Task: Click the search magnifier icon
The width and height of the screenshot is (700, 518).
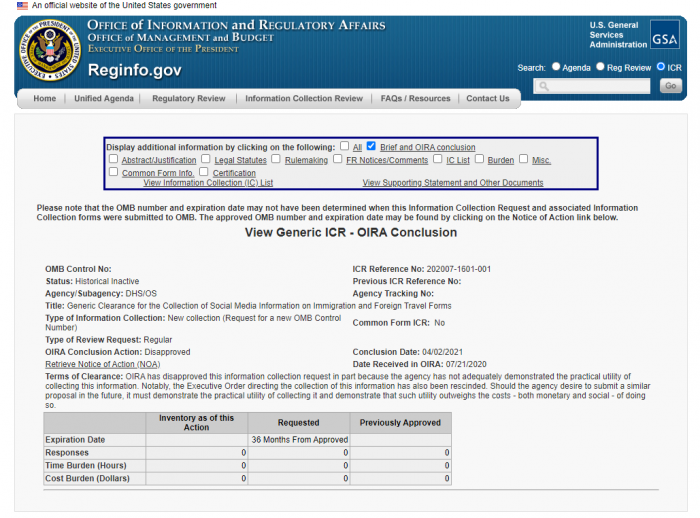Action: tap(544, 87)
